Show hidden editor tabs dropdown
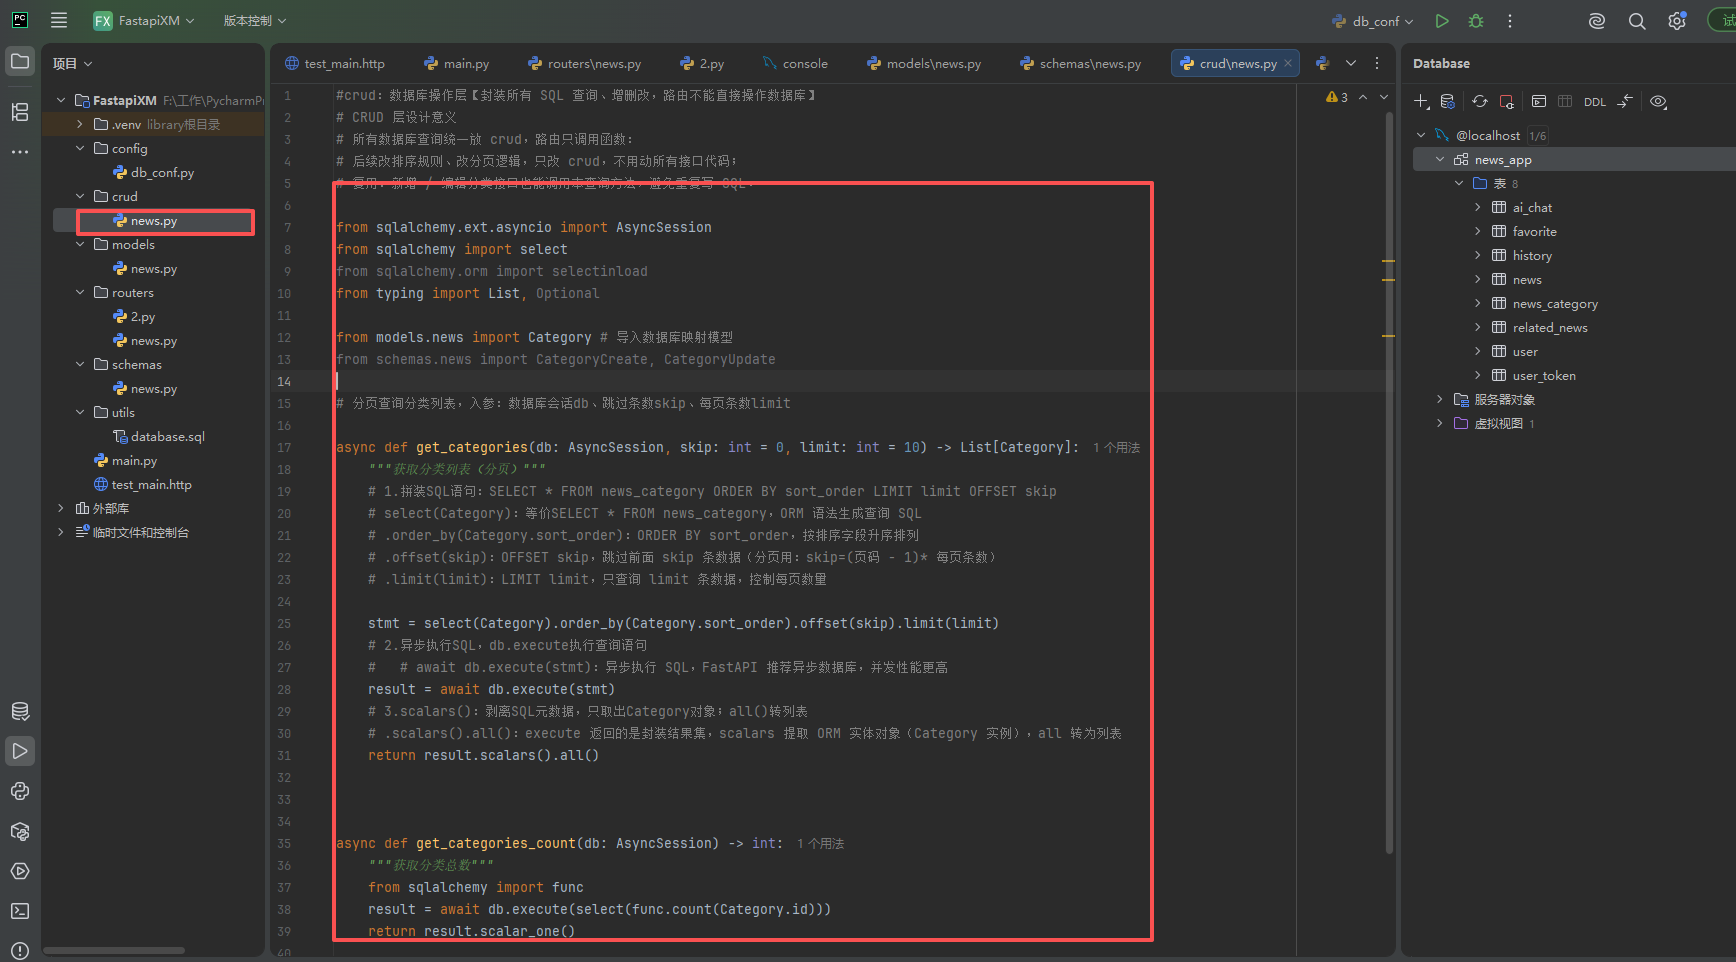The image size is (1736, 962). (1351, 63)
